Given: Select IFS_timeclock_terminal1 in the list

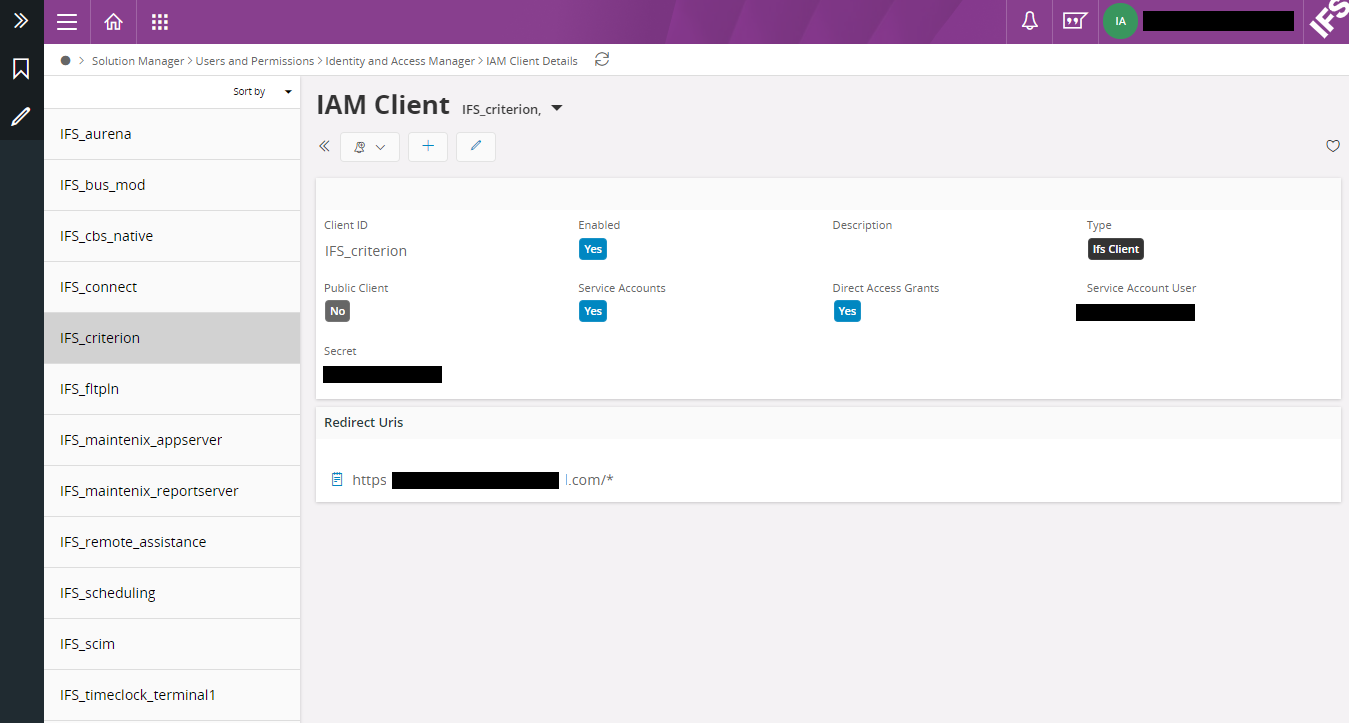Looking at the screenshot, I should (172, 695).
